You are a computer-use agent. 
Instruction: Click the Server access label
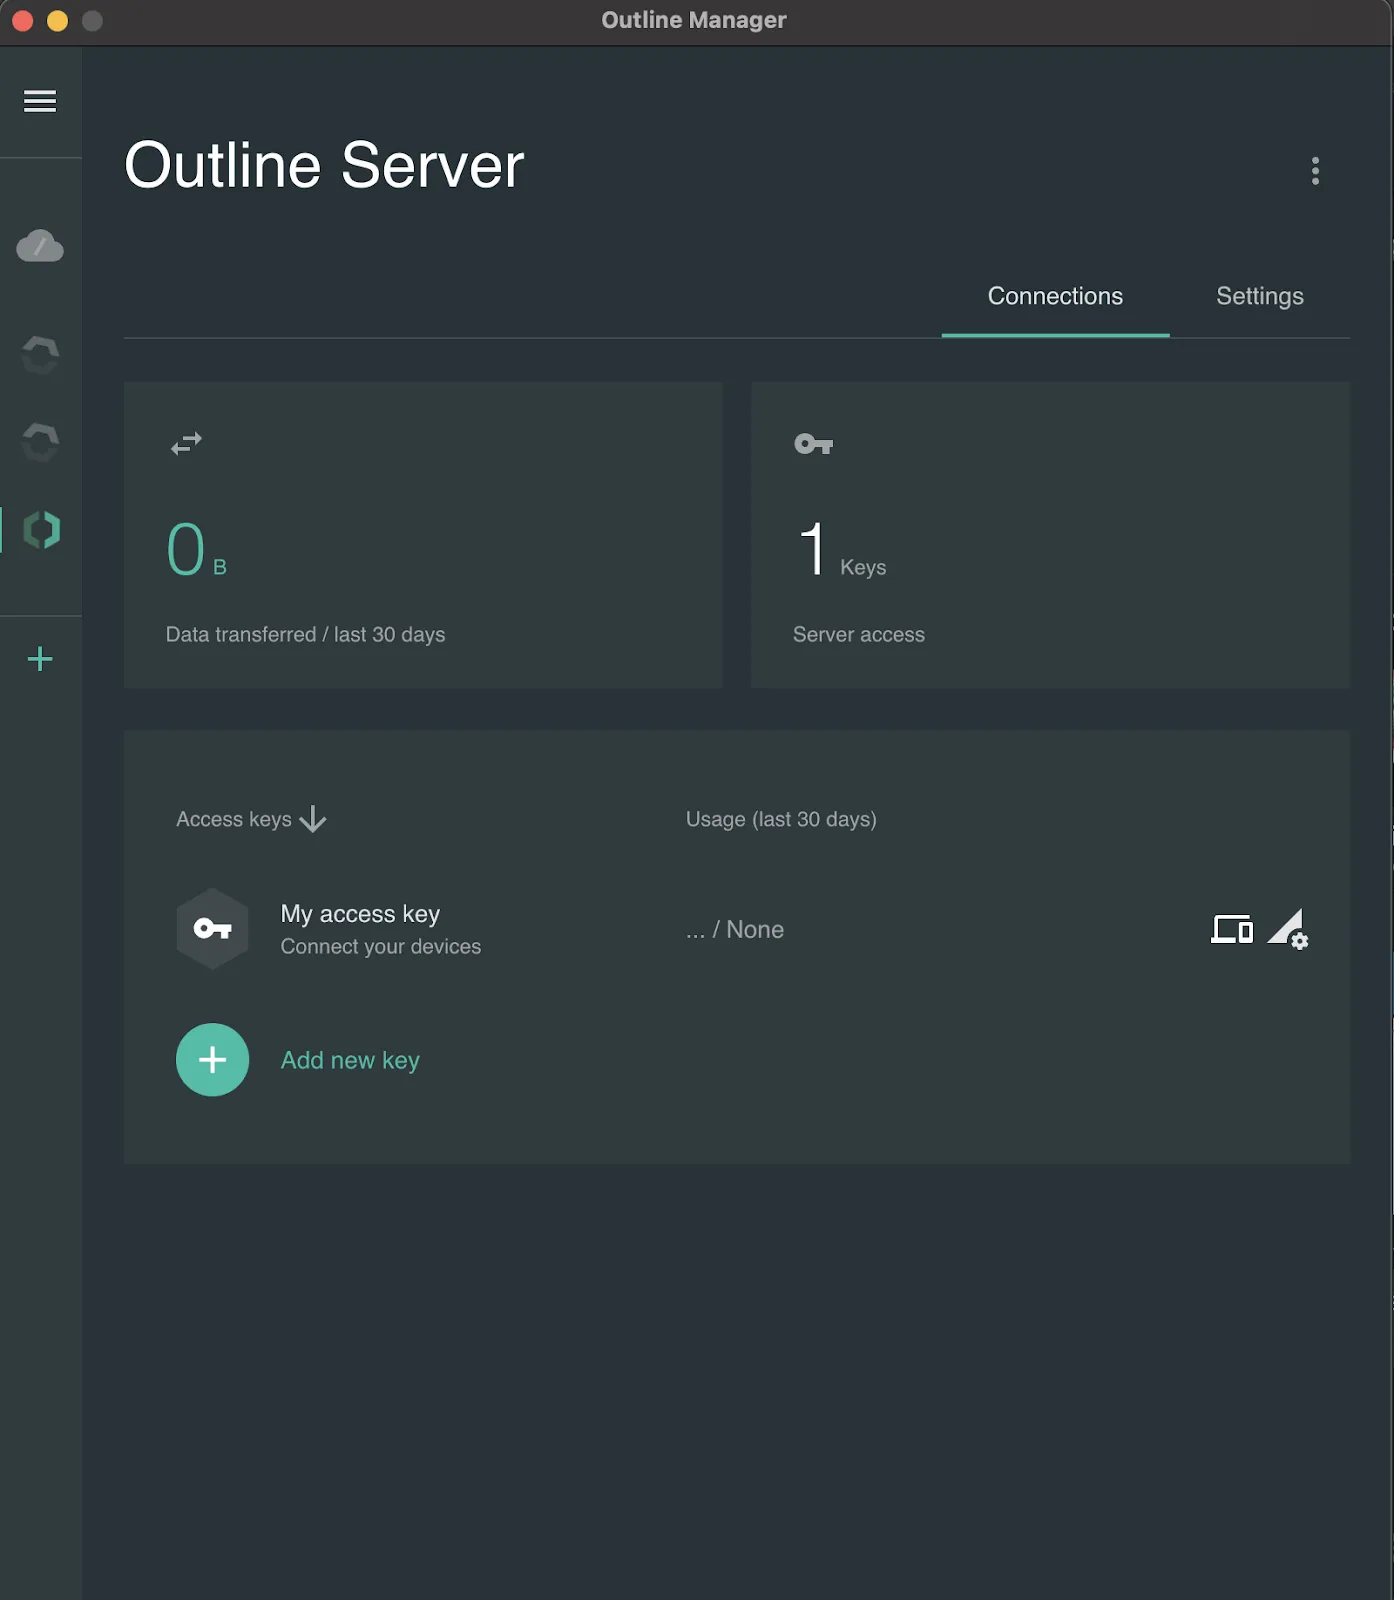coord(859,634)
